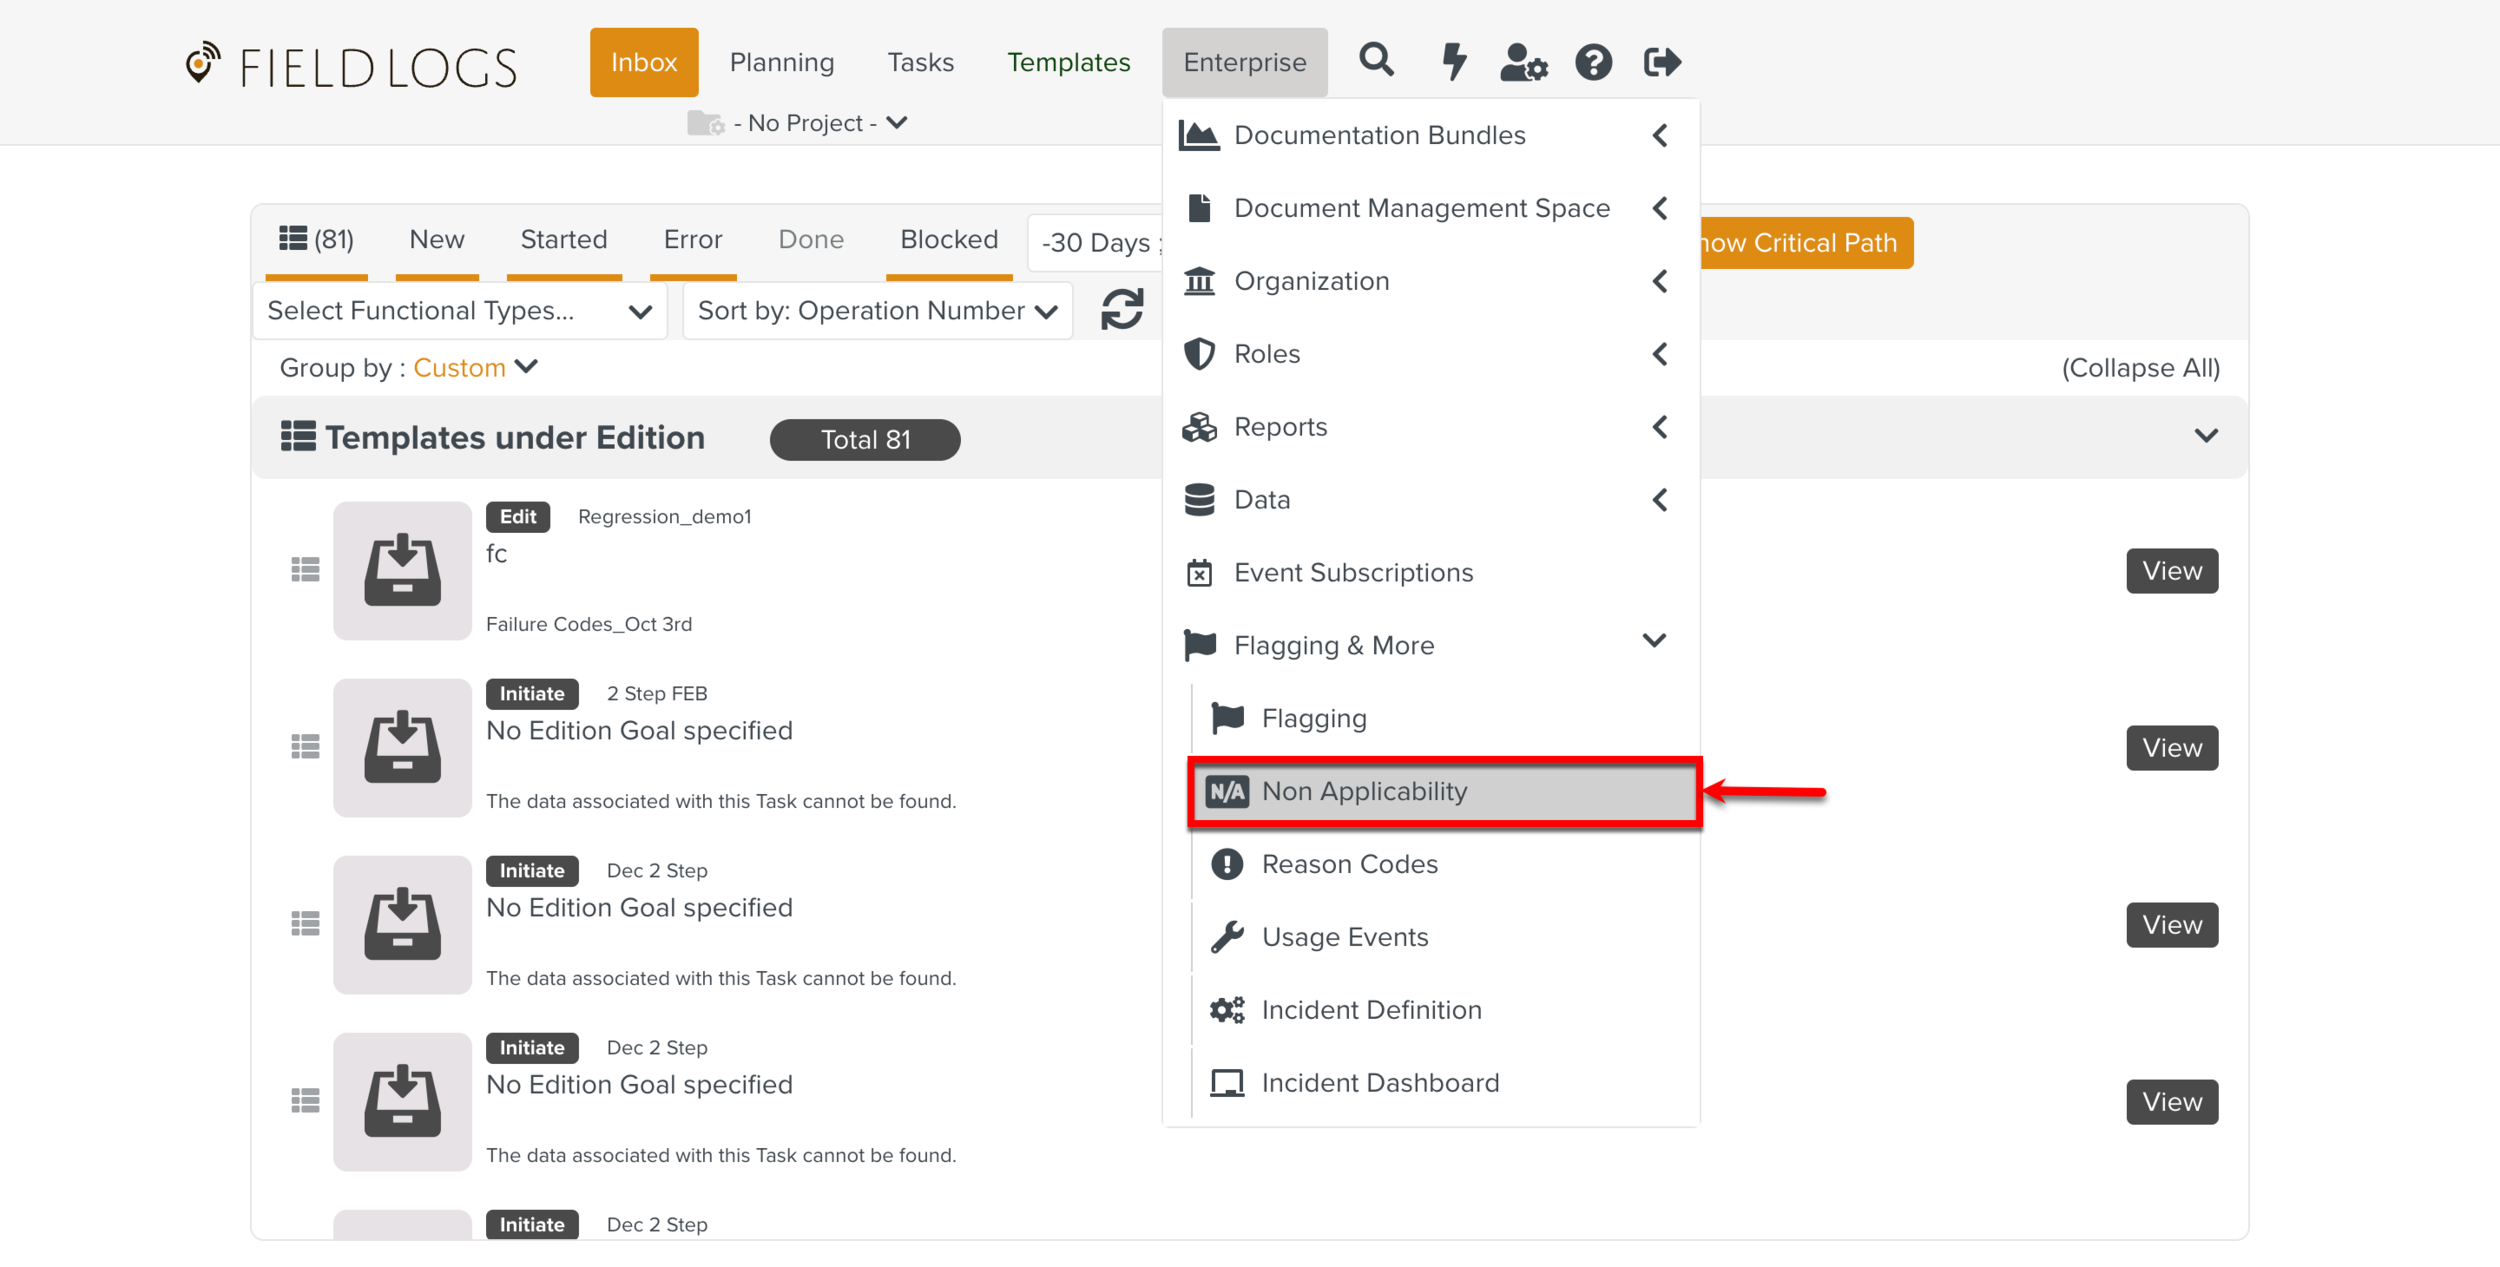This screenshot has width=2500, height=1267.
Task: Click the list view icon showing (81)
Action: click(x=316, y=239)
